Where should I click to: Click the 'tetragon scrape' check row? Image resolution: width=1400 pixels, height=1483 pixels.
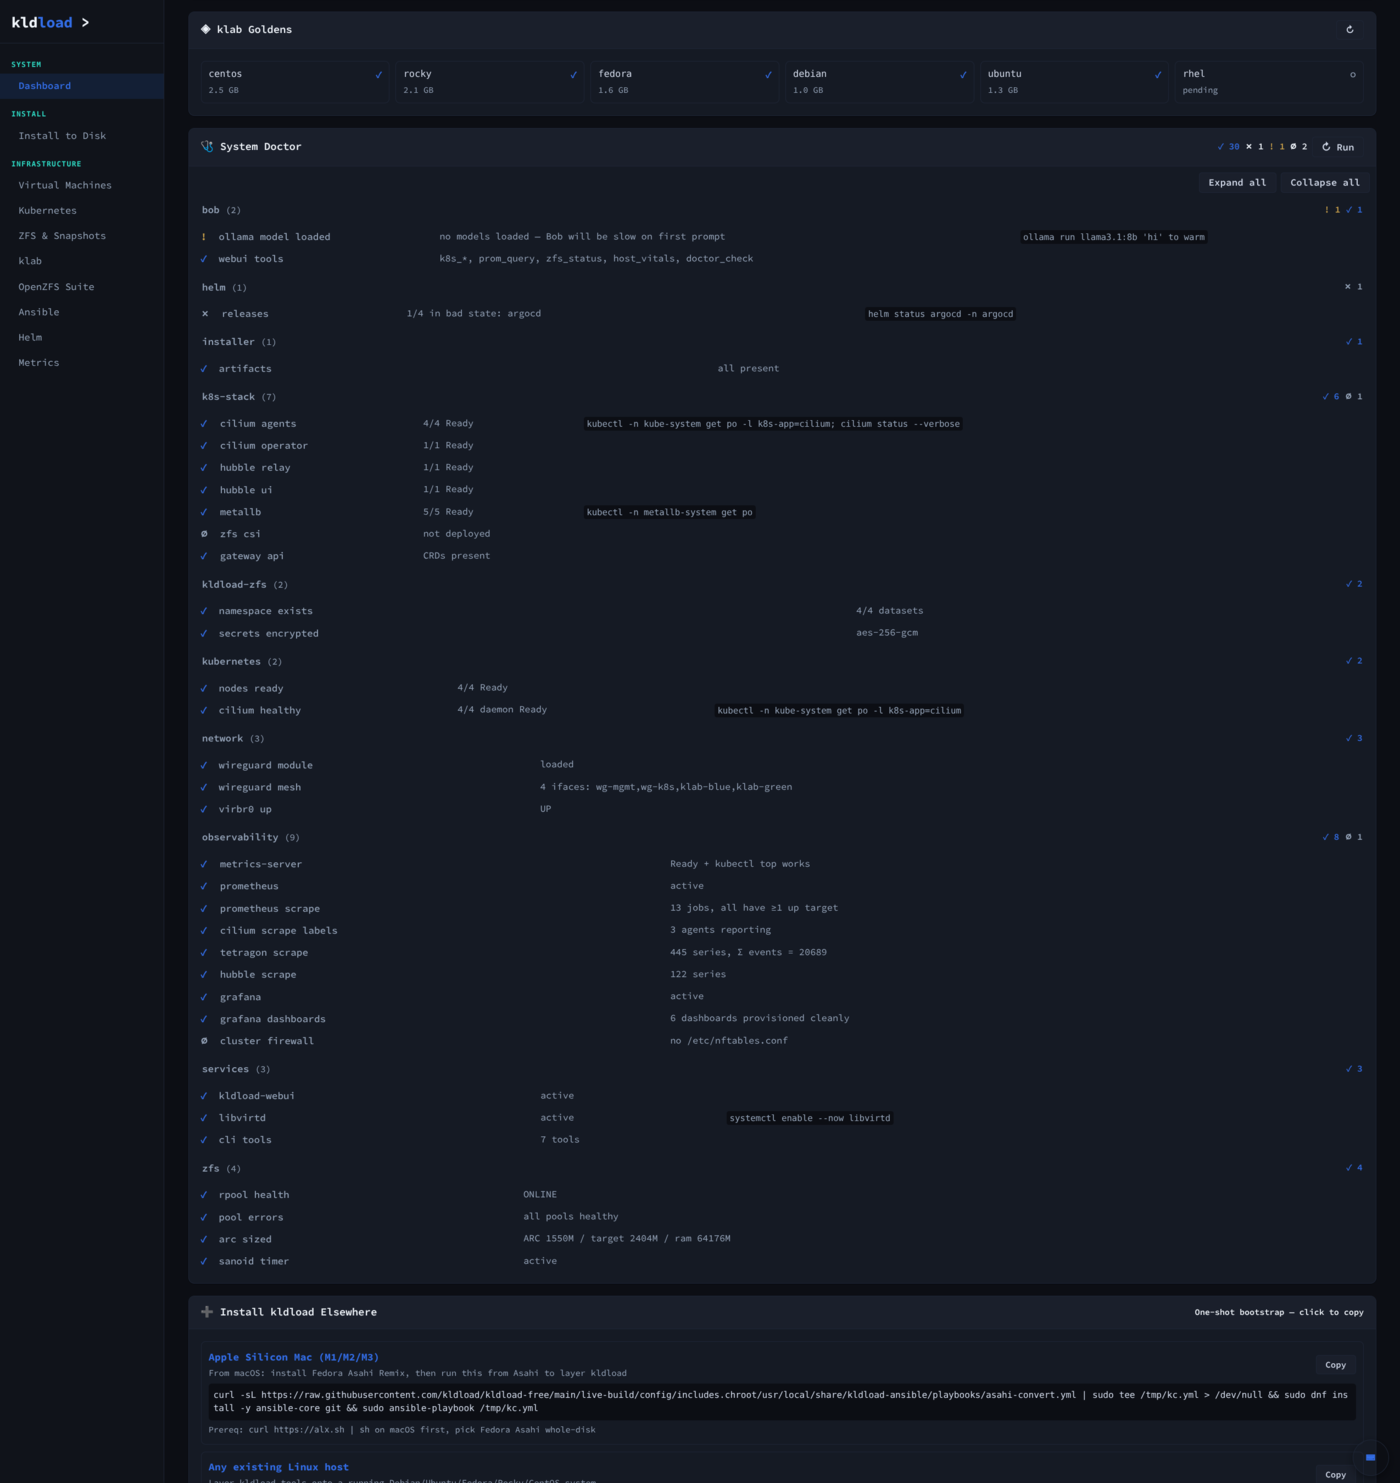782,953
